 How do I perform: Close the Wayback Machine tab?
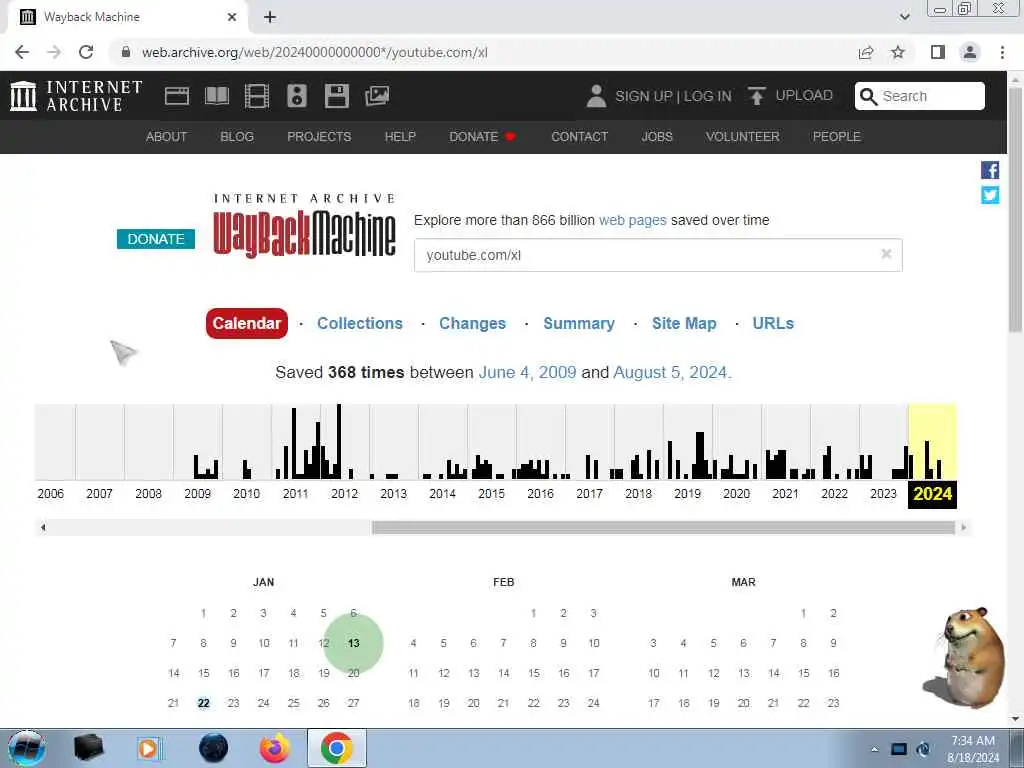(232, 17)
